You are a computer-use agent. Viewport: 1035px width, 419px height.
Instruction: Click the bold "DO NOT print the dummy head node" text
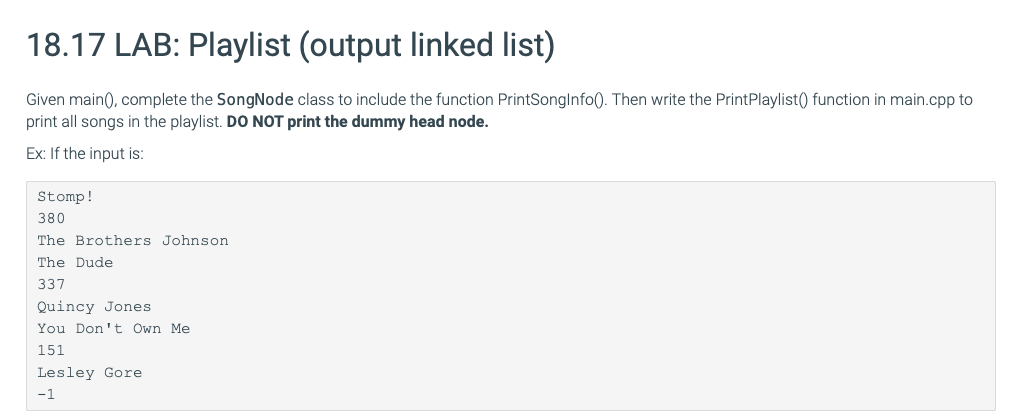click(x=357, y=122)
